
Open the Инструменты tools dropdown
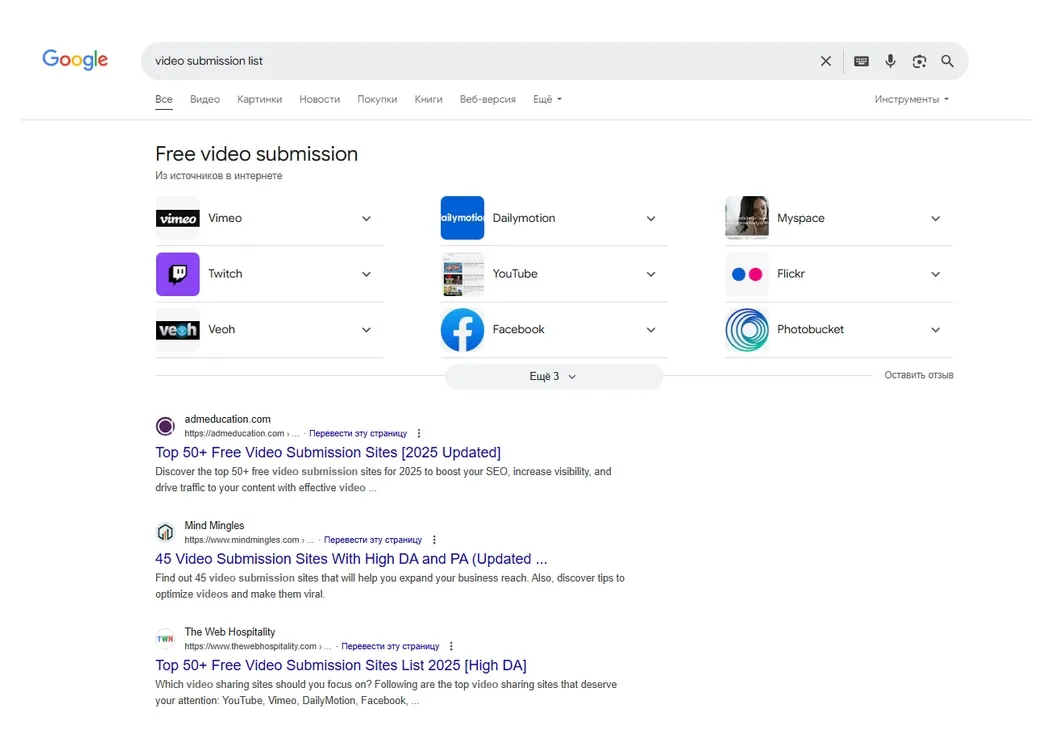911,99
